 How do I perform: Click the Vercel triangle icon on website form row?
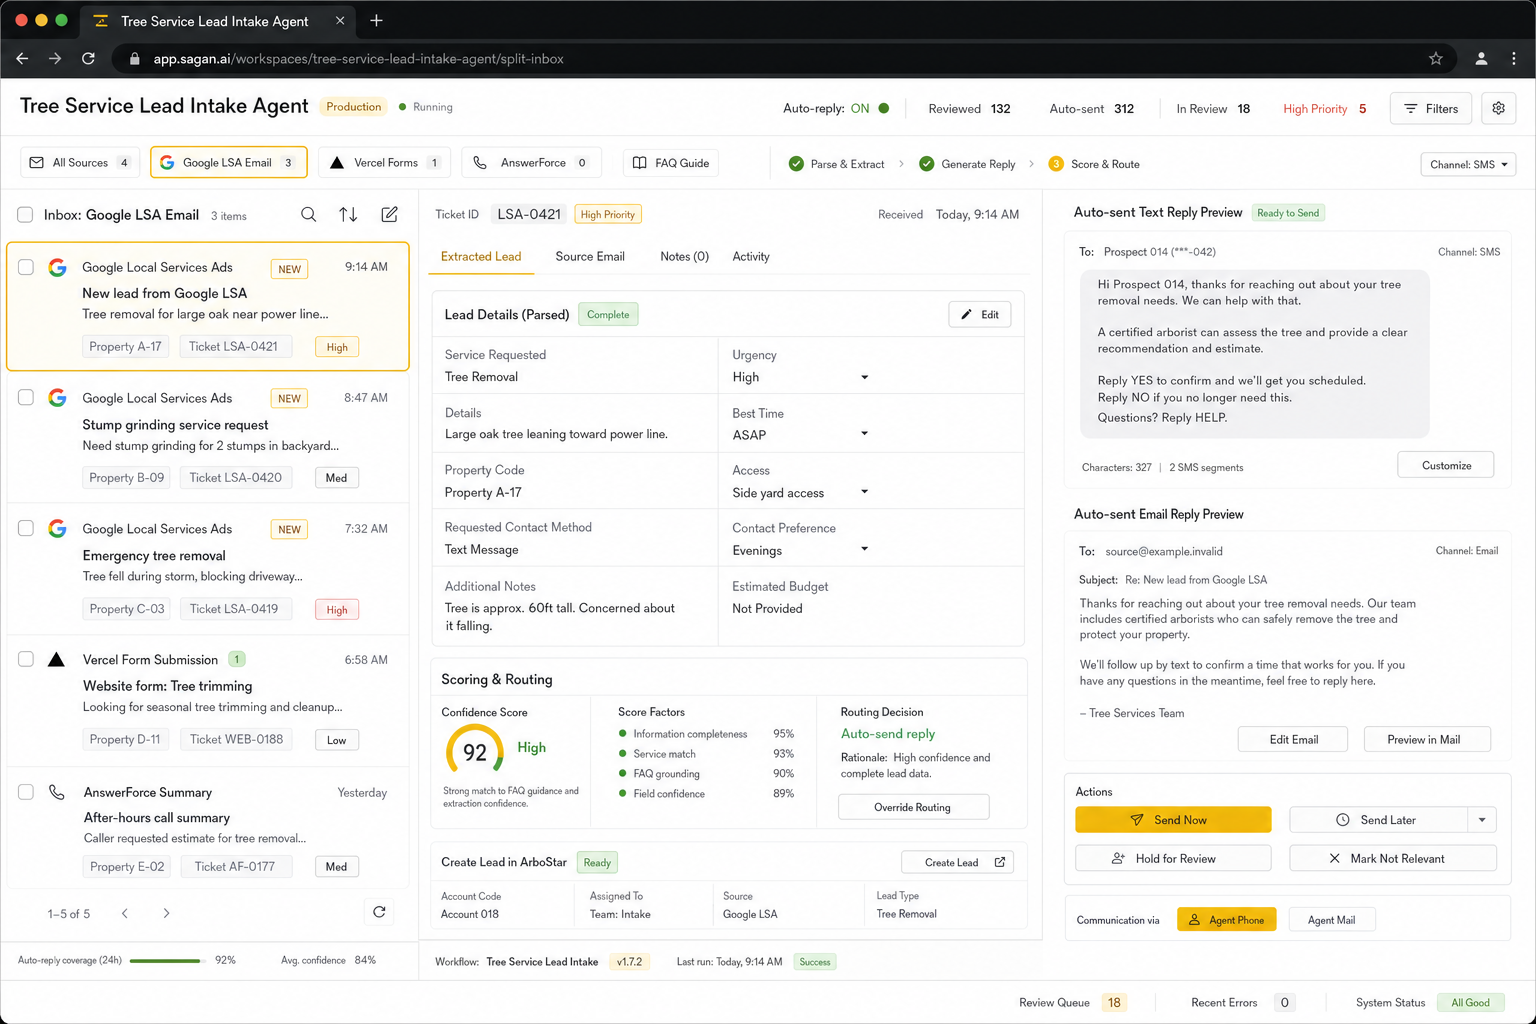point(57,659)
